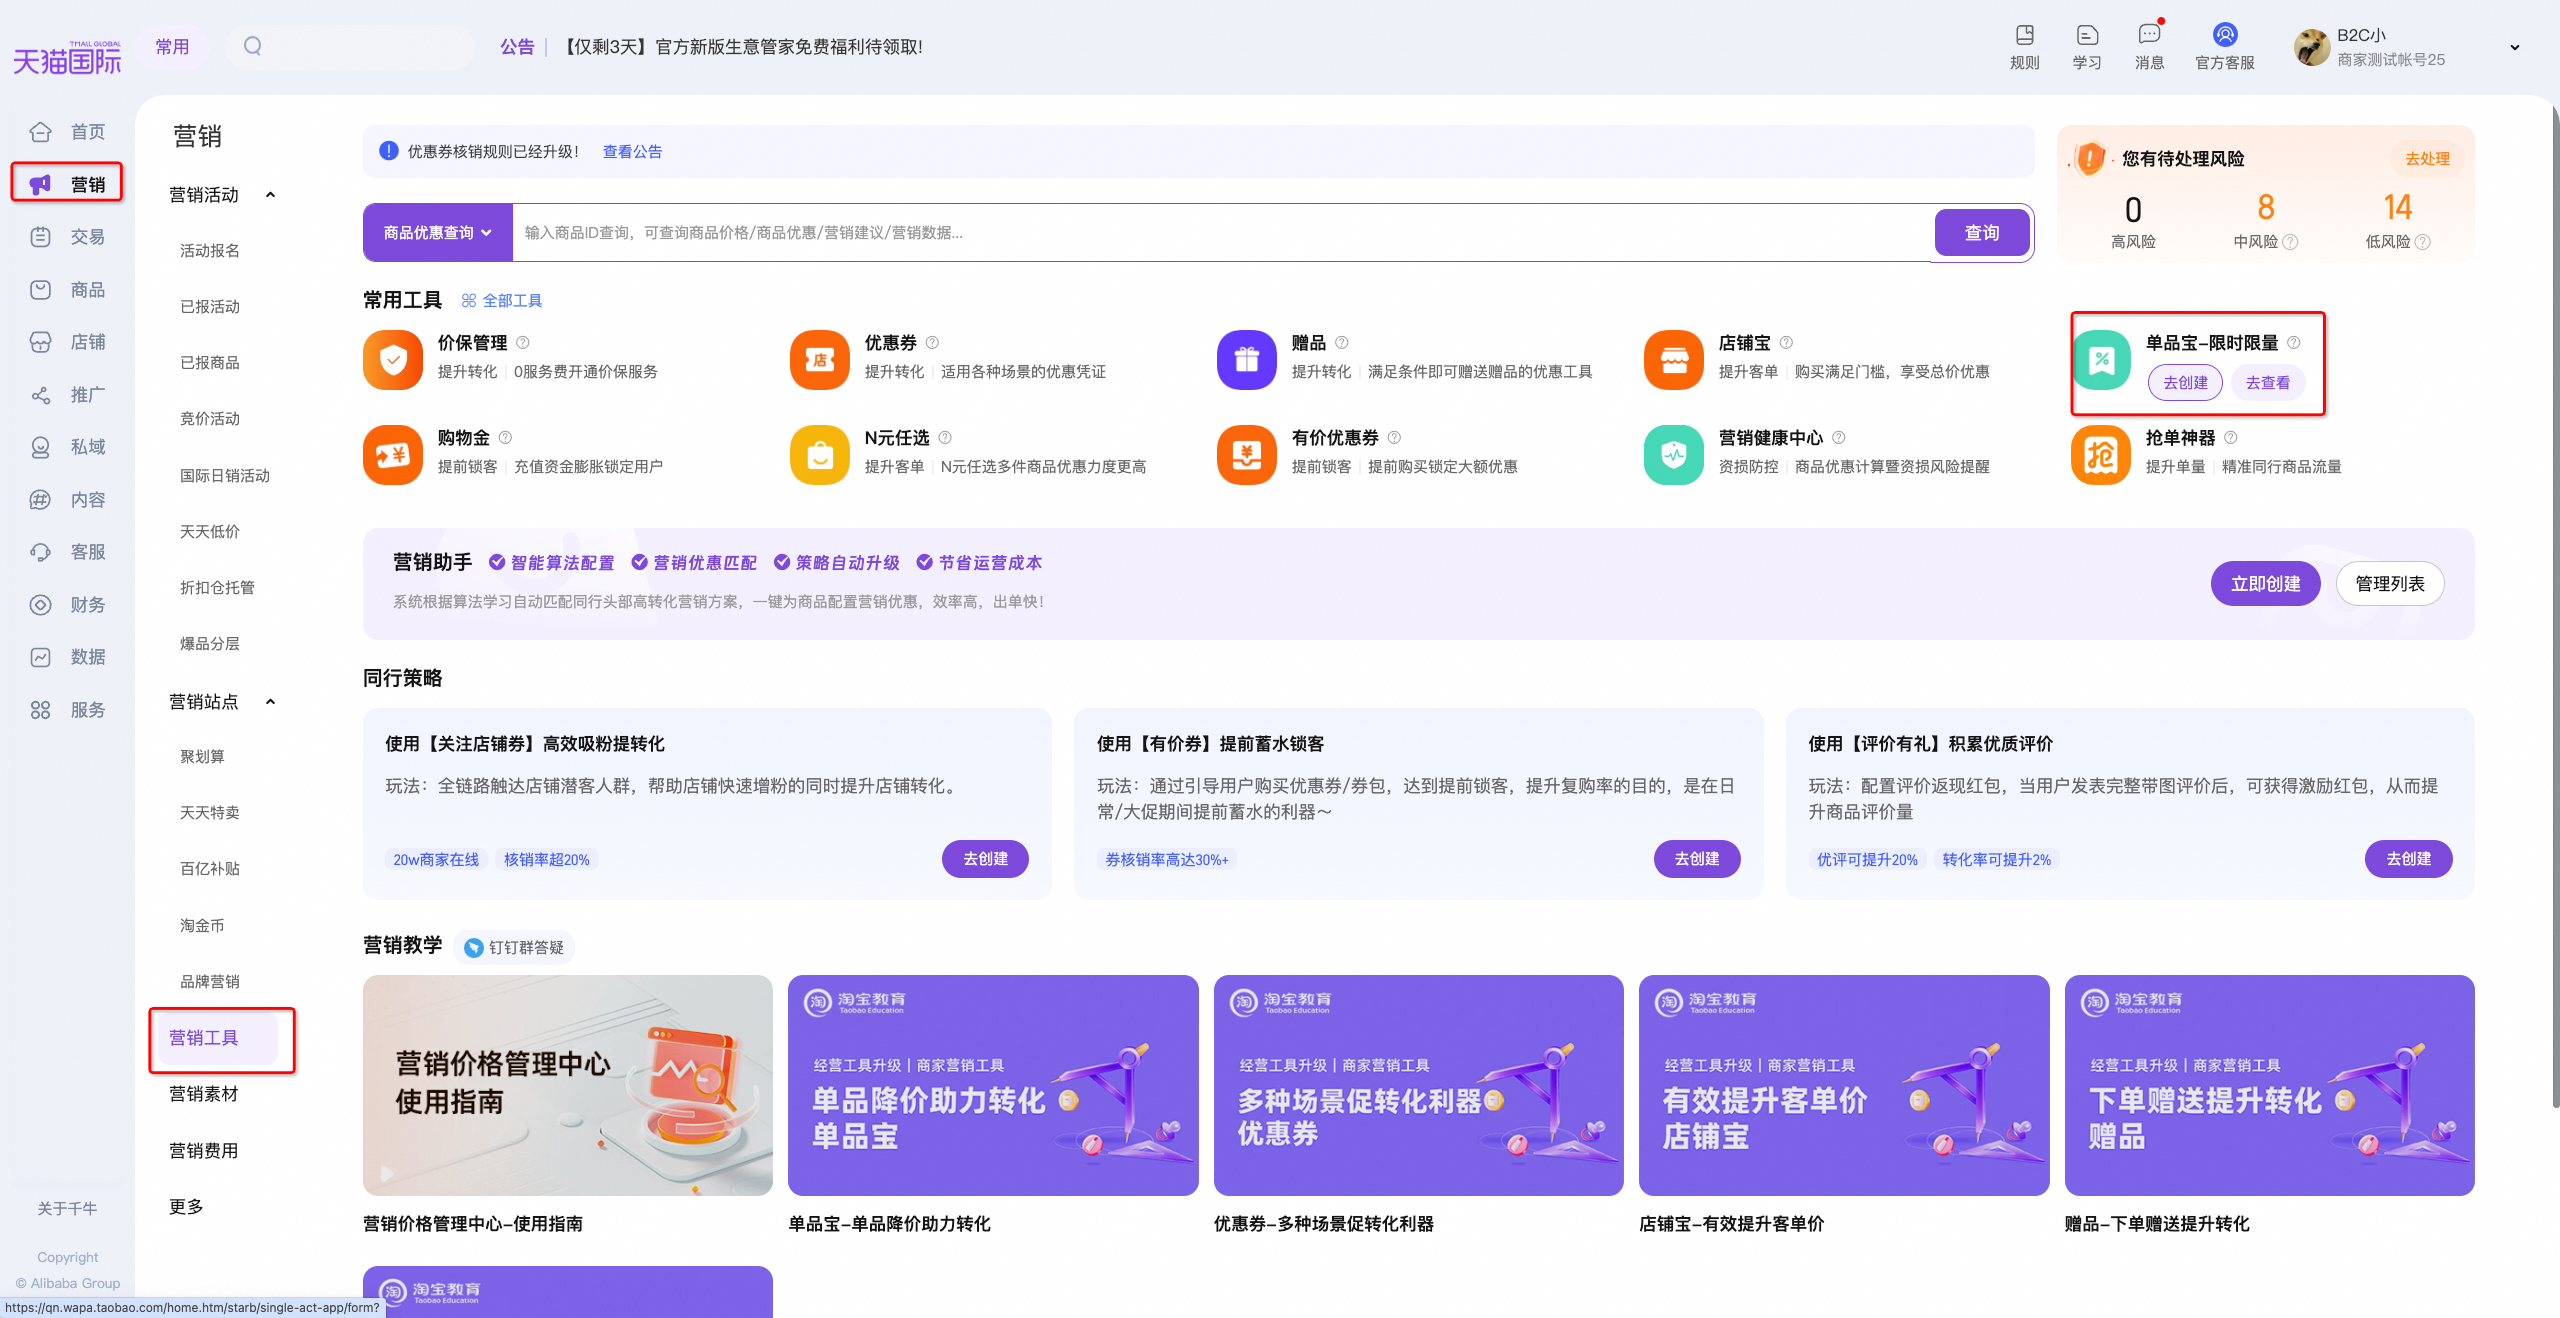Click help icon next to 低风险
This screenshot has width=2560, height=1318.
point(2423,242)
